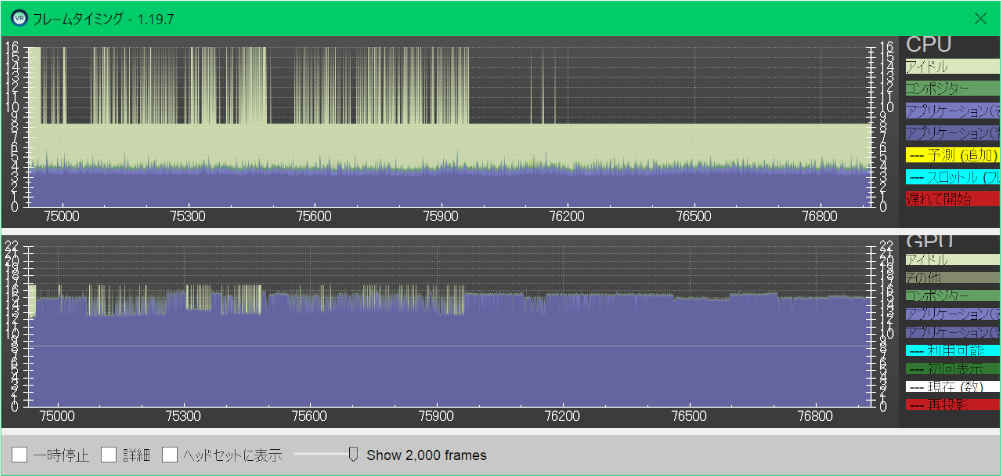Click the white 現在 (数) legend entry
The width and height of the screenshot is (1001, 476).
click(x=951, y=386)
